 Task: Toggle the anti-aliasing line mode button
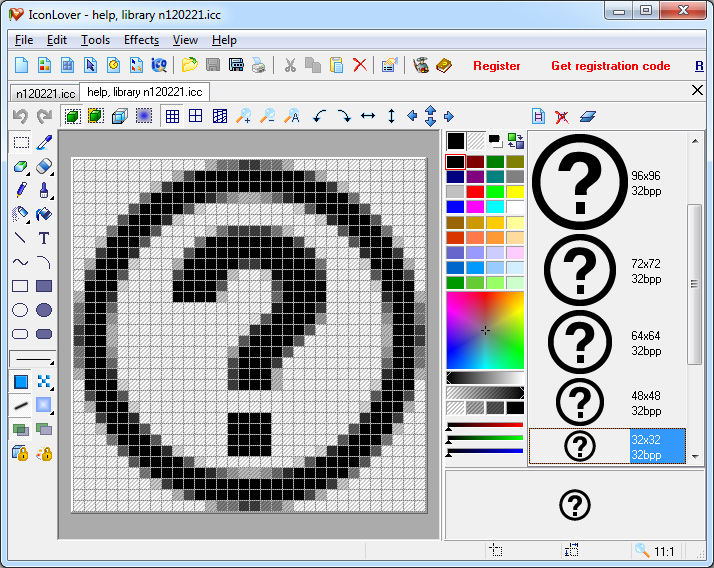pos(20,405)
